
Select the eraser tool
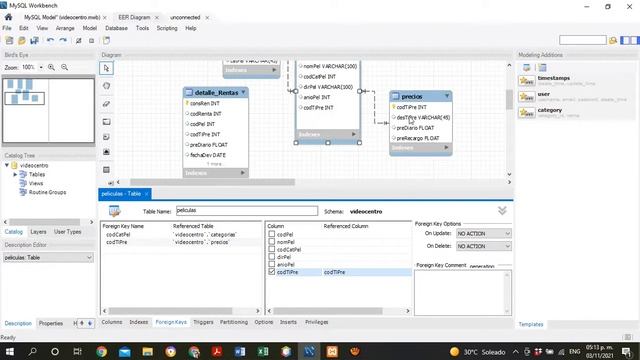pos(106,104)
